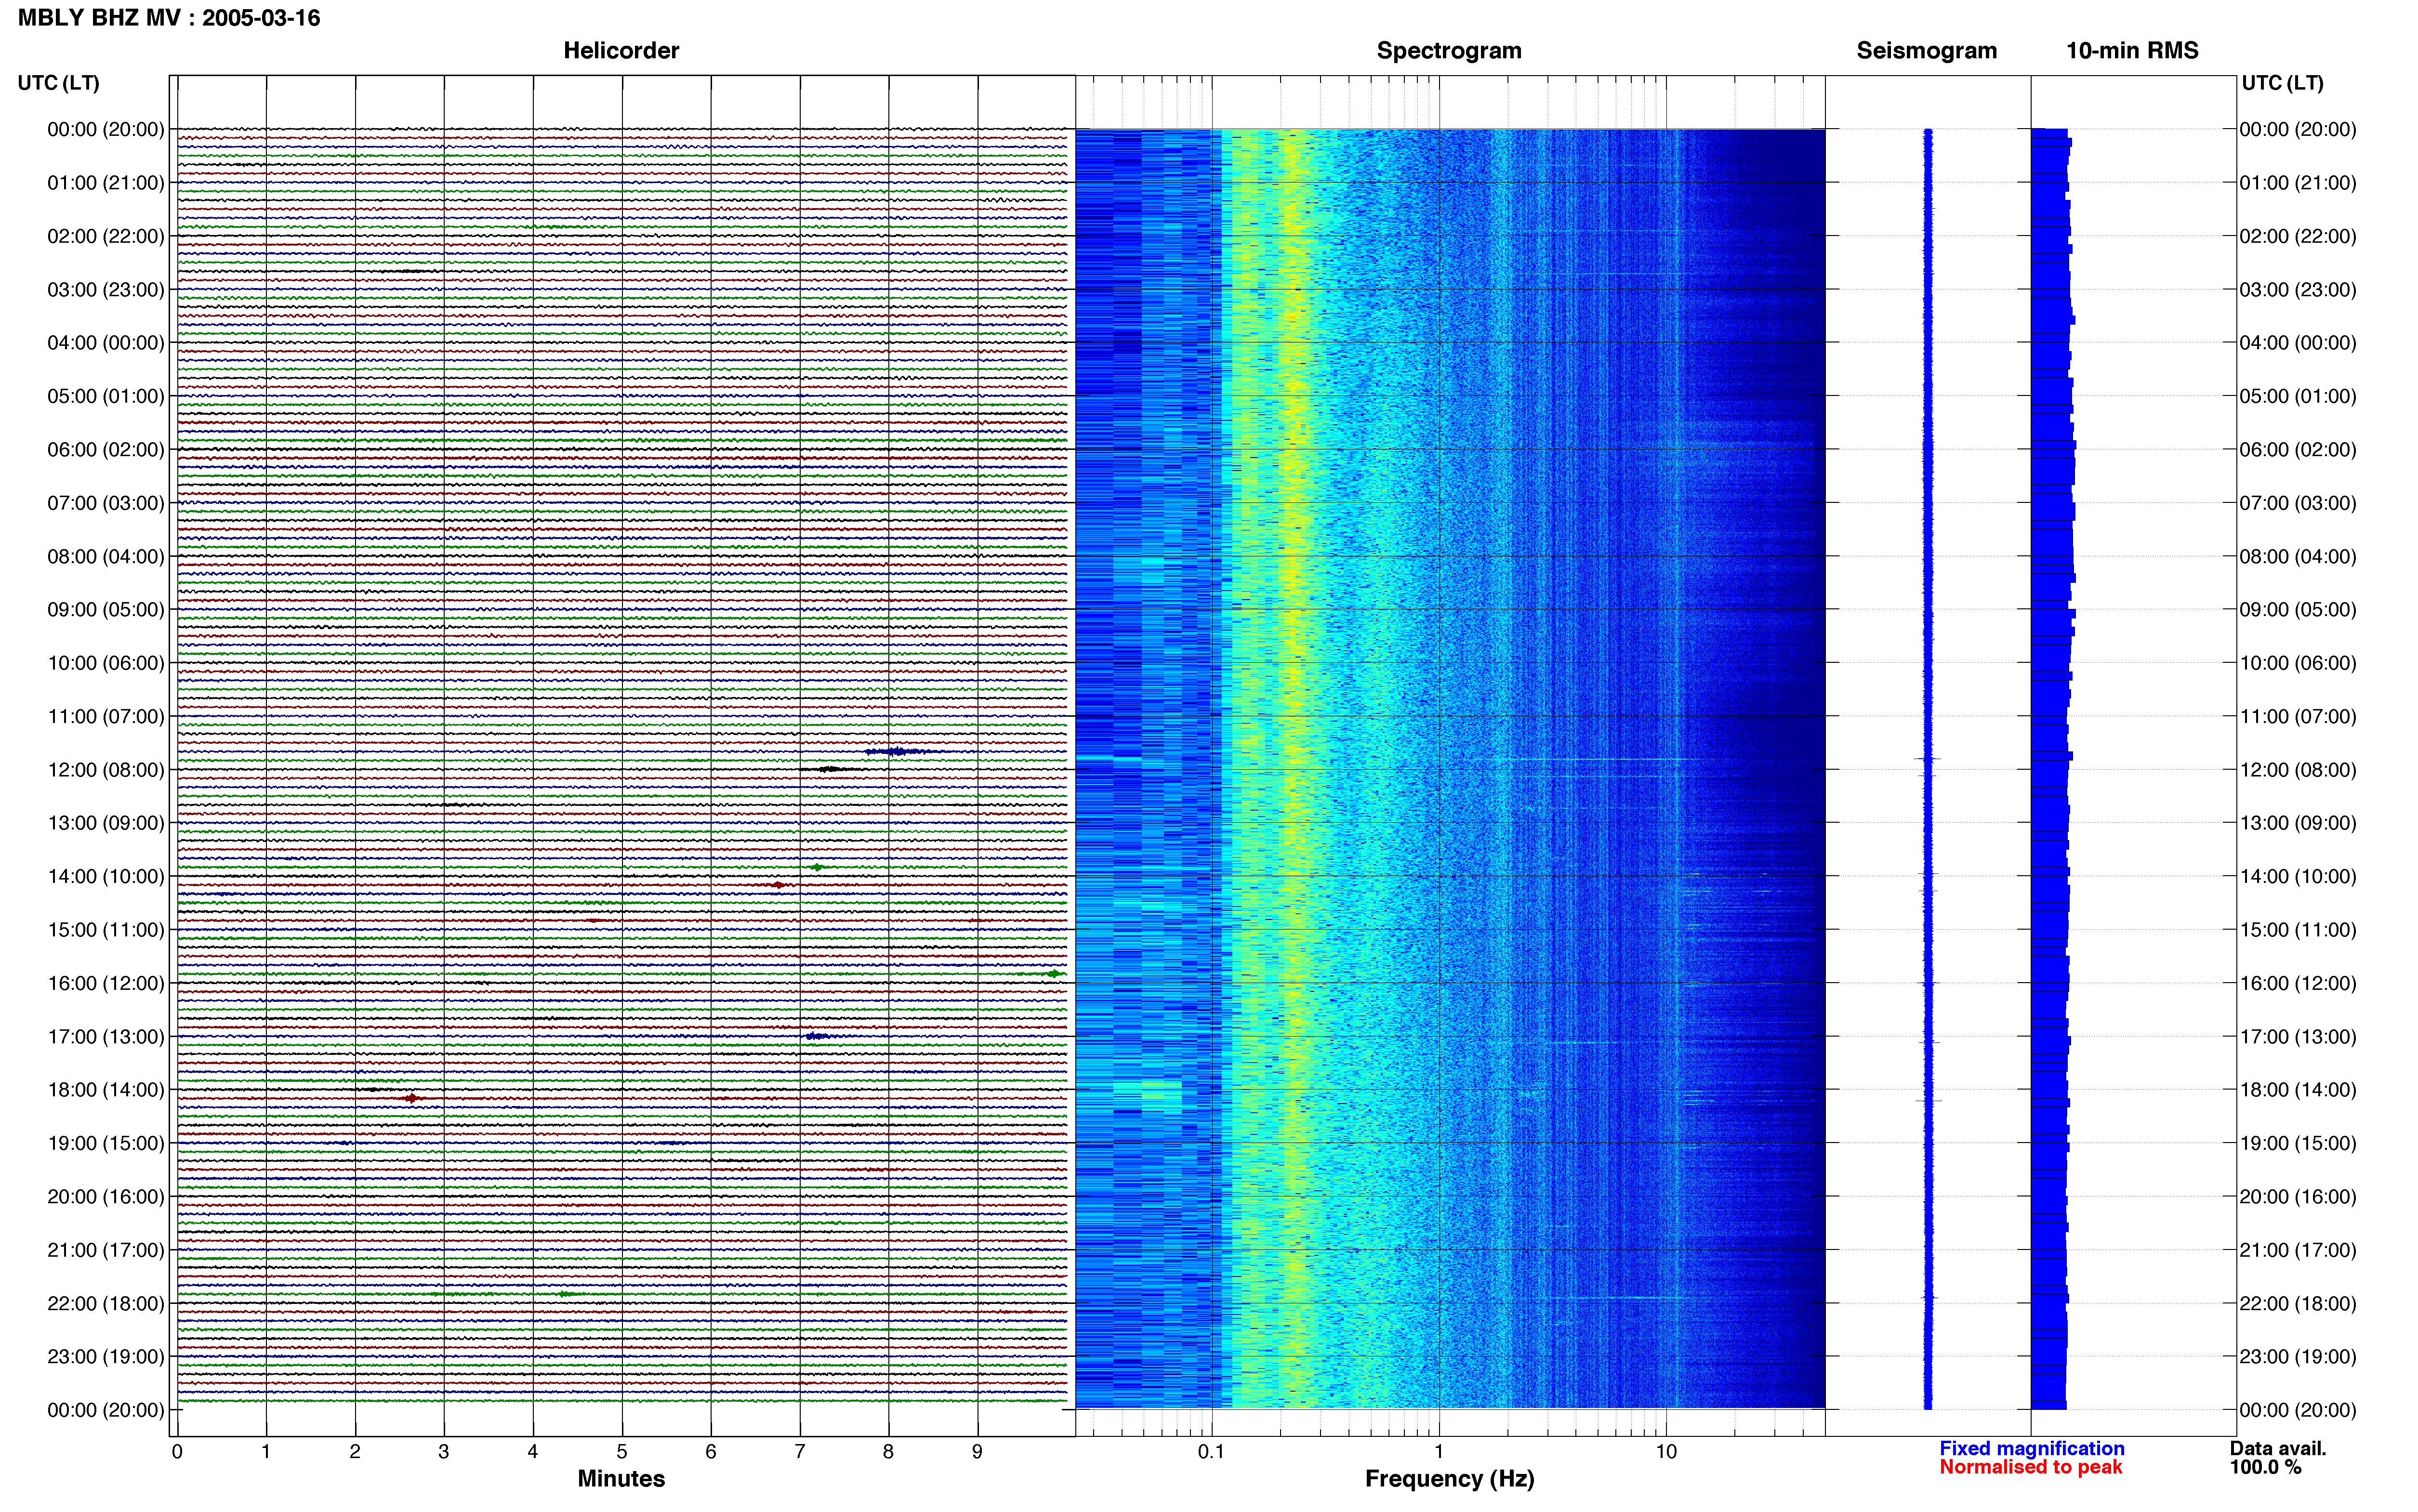Click the right '02:00 (22:00)' time label
This screenshot has height=1512, width=2418.
pyautogui.click(x=2298, y=236)
